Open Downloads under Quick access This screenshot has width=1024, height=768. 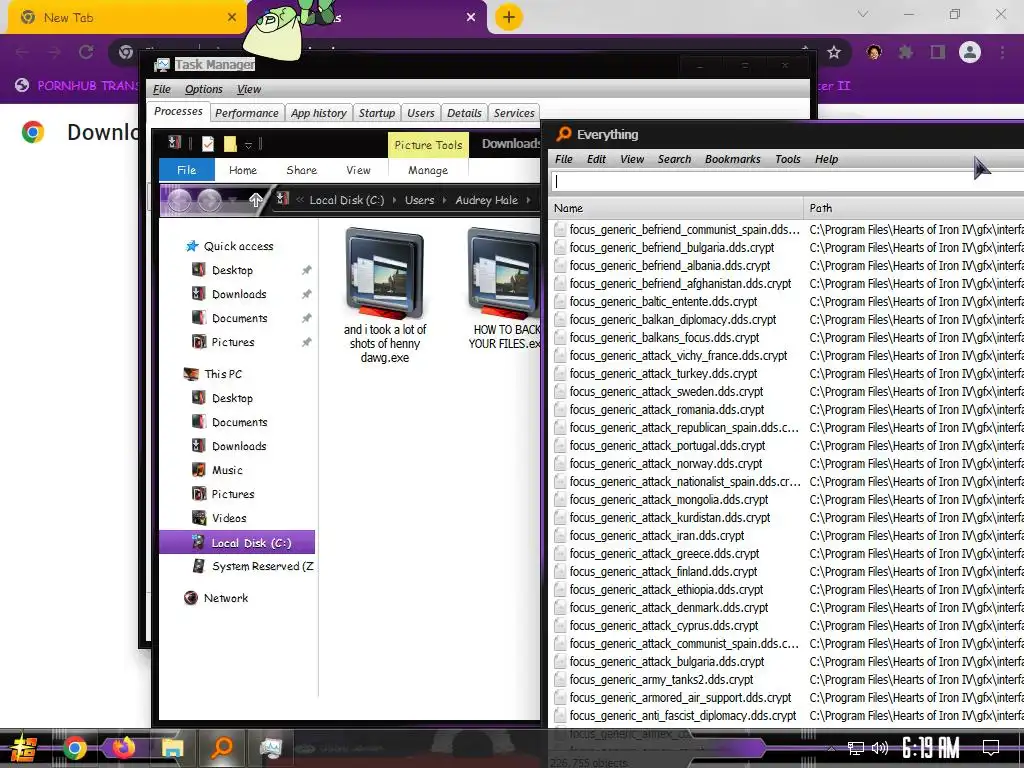[239, 295]
